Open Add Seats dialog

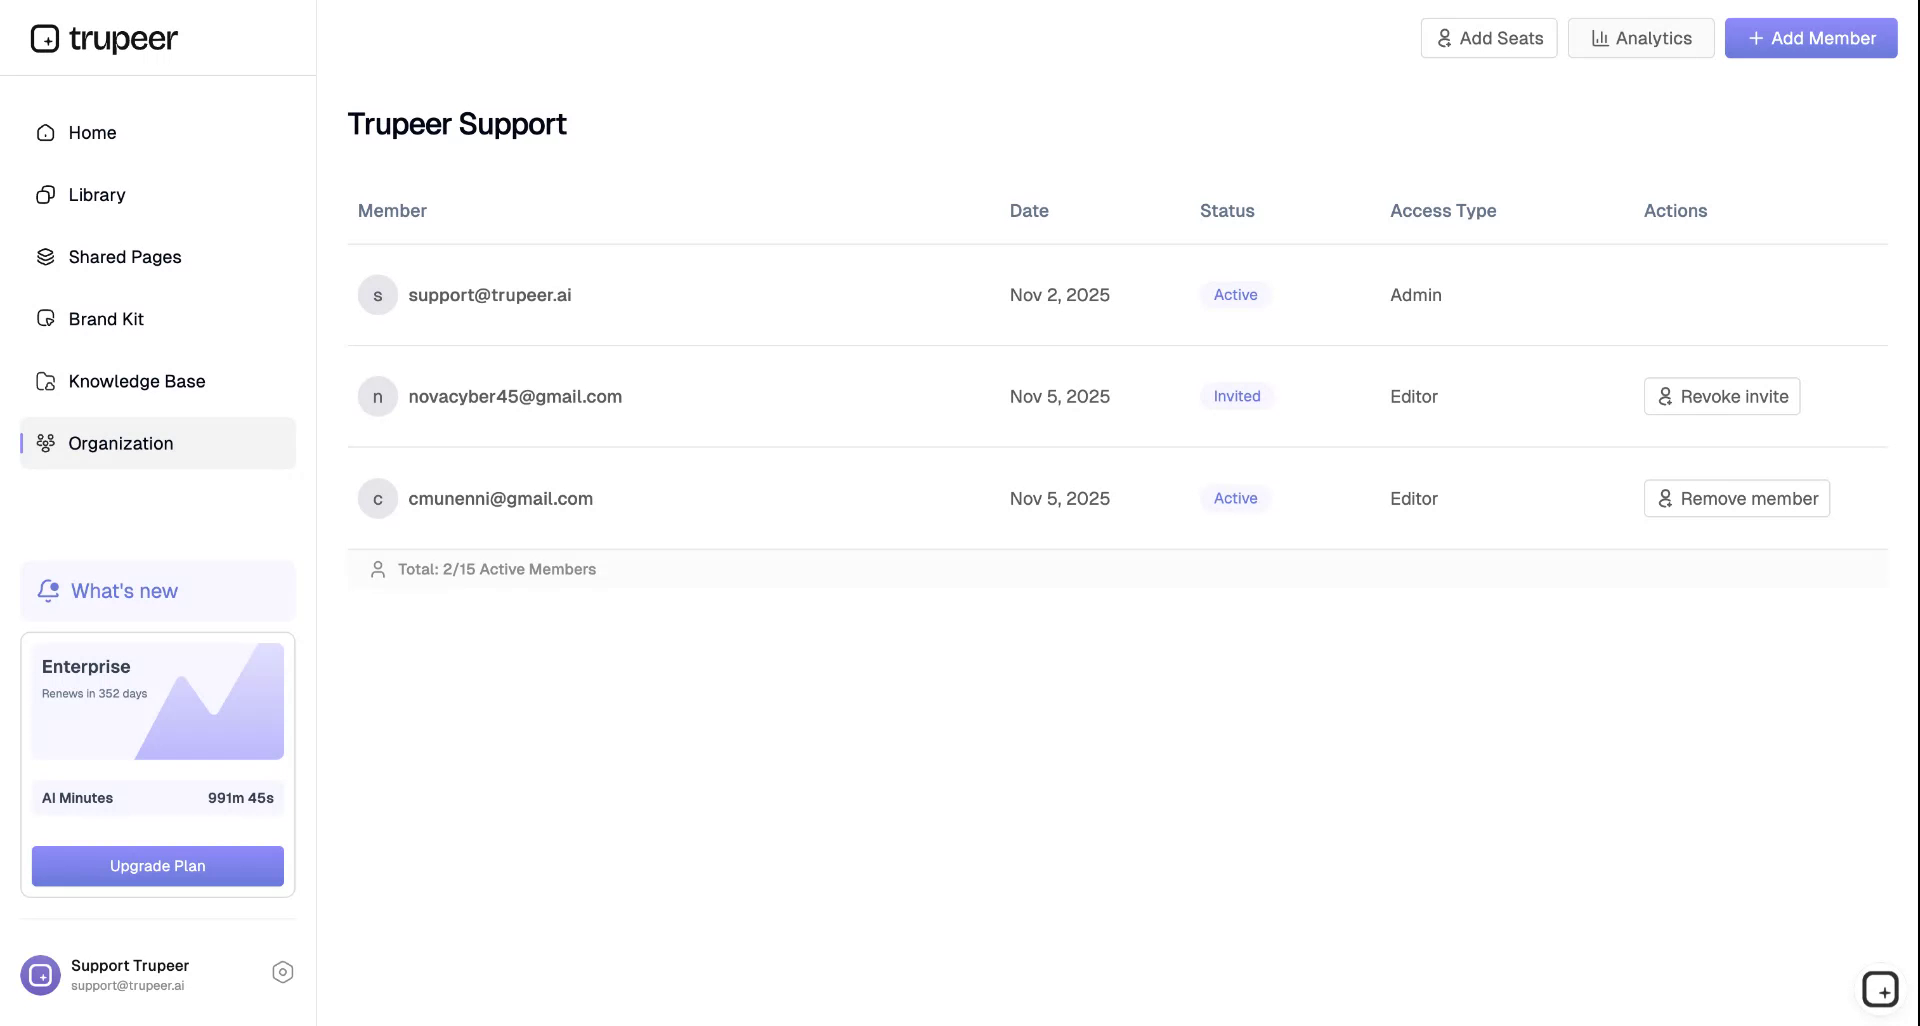1488,38
